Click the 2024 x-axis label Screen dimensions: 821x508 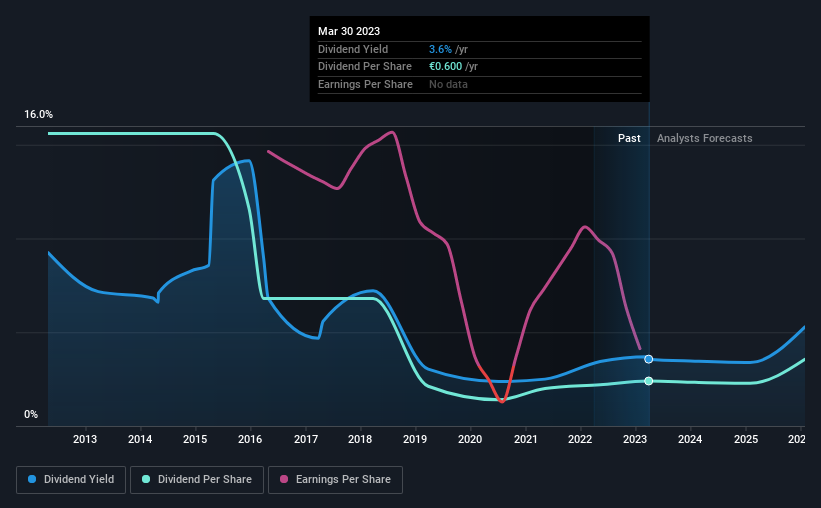pyautogui.click(x=690, y=439)
